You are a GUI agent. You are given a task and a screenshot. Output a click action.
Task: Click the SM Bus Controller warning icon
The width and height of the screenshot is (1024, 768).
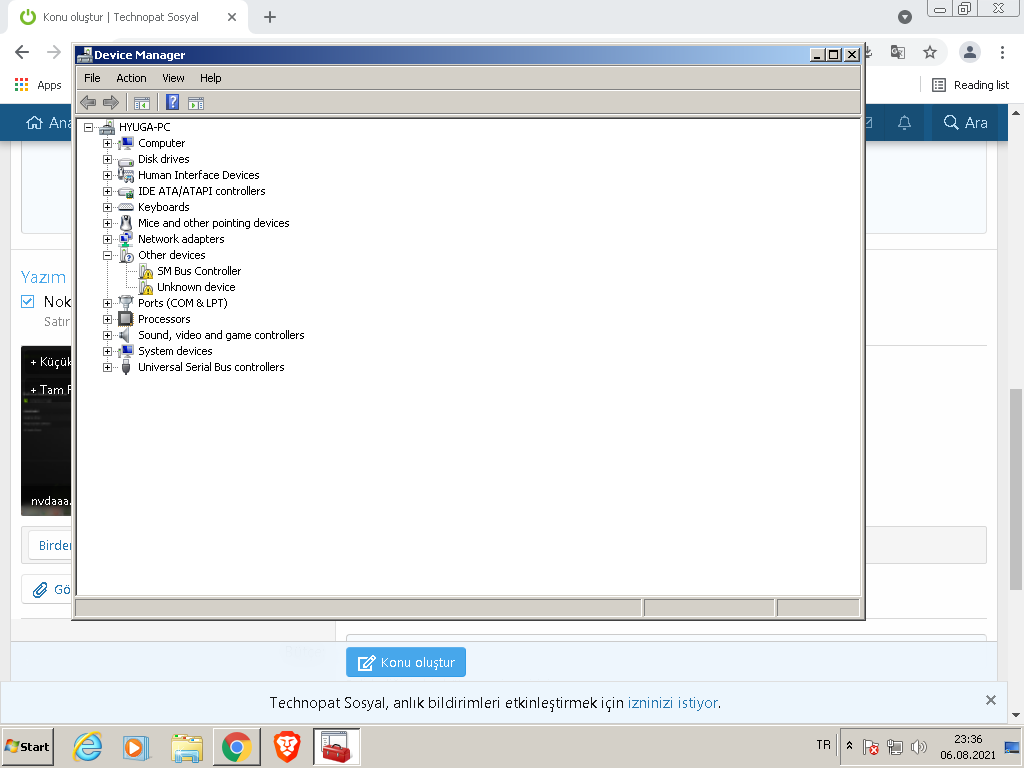[147, 271]
